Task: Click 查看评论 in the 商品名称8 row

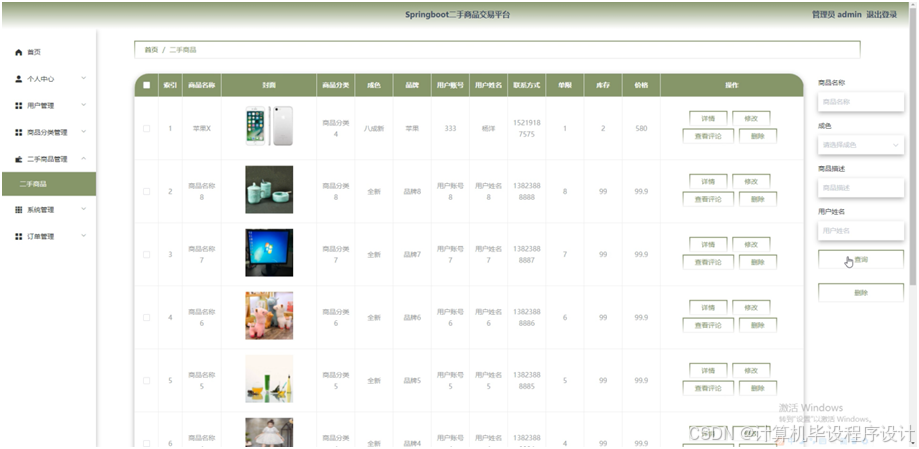Action: click(x=708, y=199)
